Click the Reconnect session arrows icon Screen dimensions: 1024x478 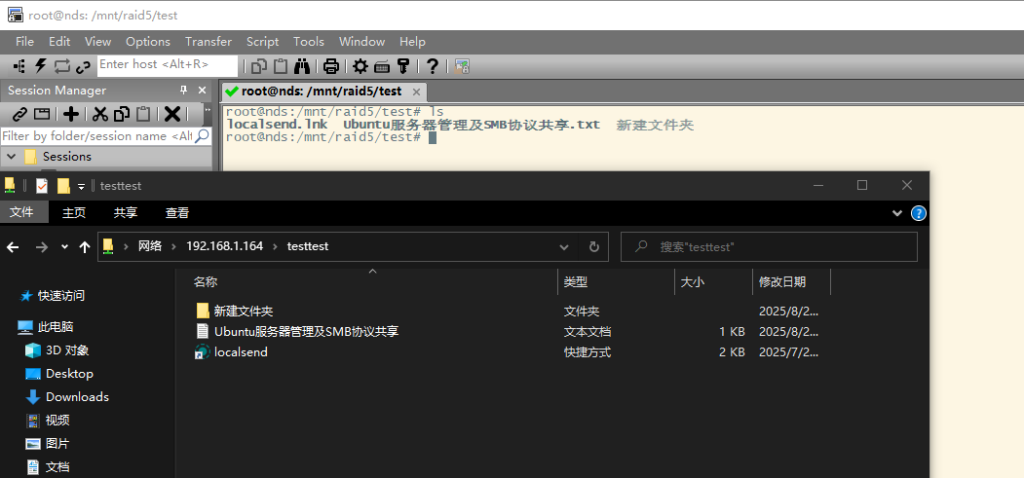point(62,66)
